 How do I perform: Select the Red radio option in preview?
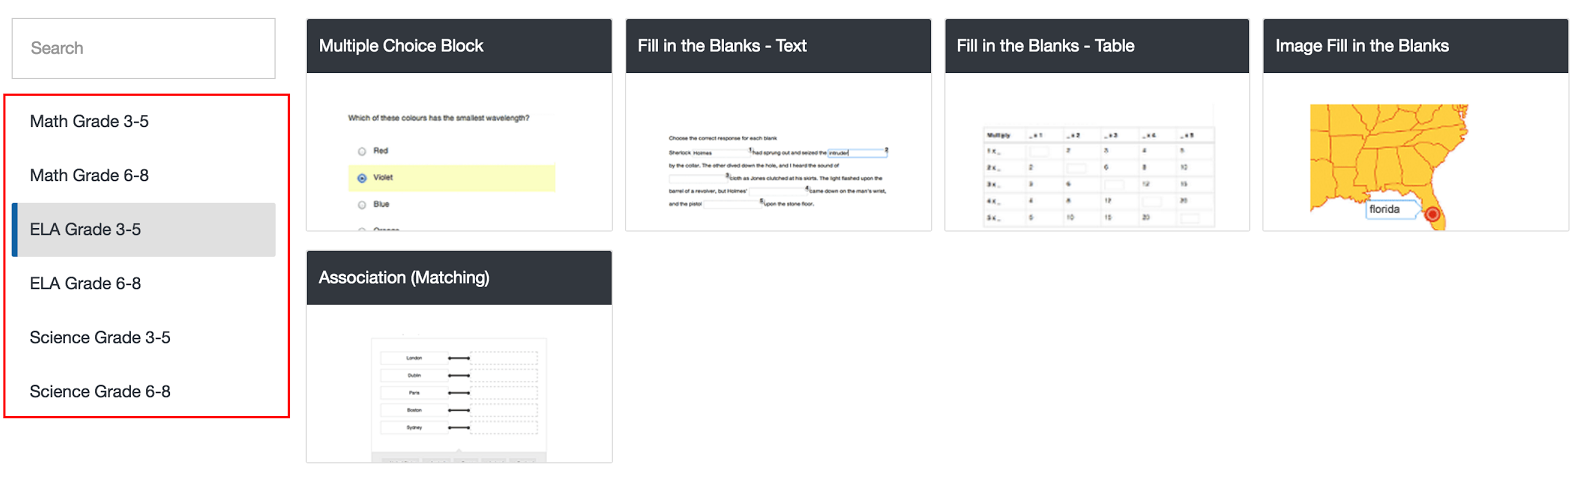tap(362, 151)
